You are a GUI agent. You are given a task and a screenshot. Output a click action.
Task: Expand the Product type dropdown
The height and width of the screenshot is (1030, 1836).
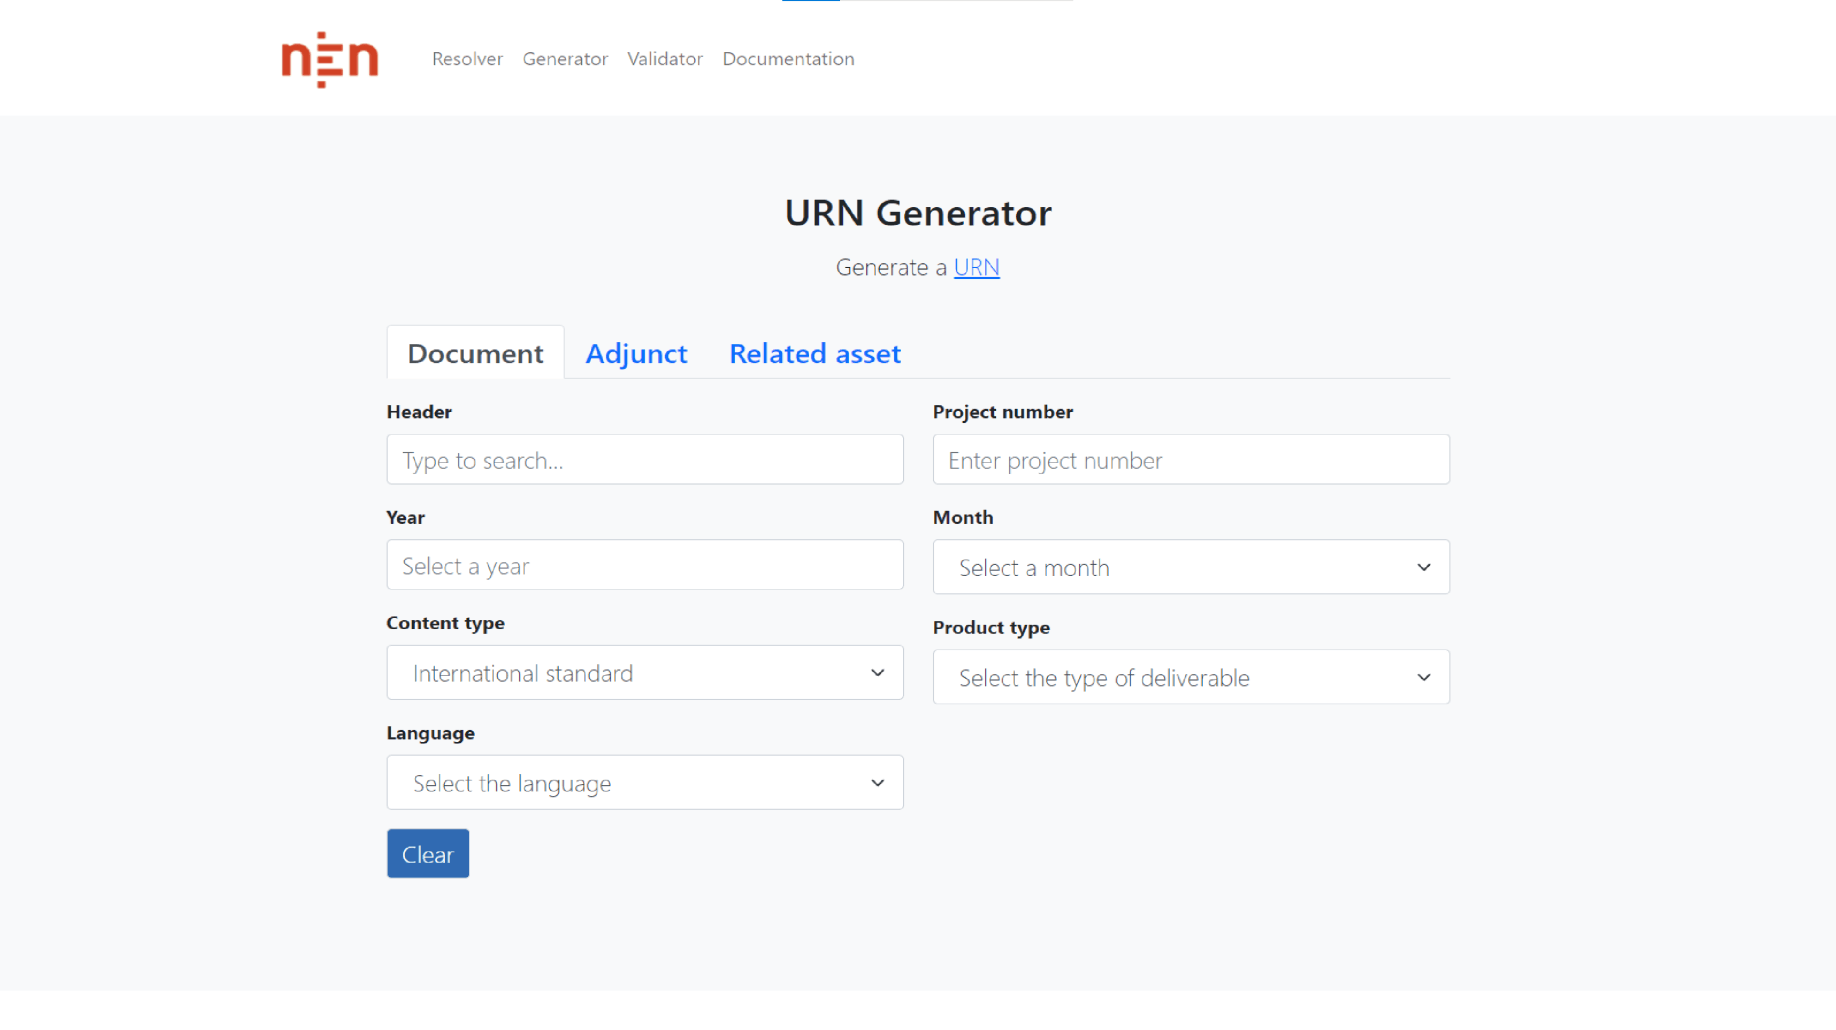point(1191,677)
